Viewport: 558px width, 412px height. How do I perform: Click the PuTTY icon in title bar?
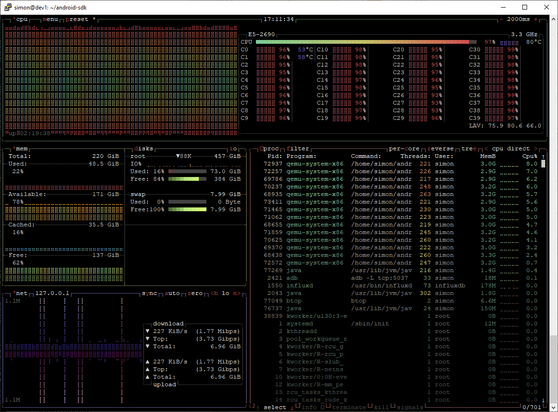coord(7,7)
